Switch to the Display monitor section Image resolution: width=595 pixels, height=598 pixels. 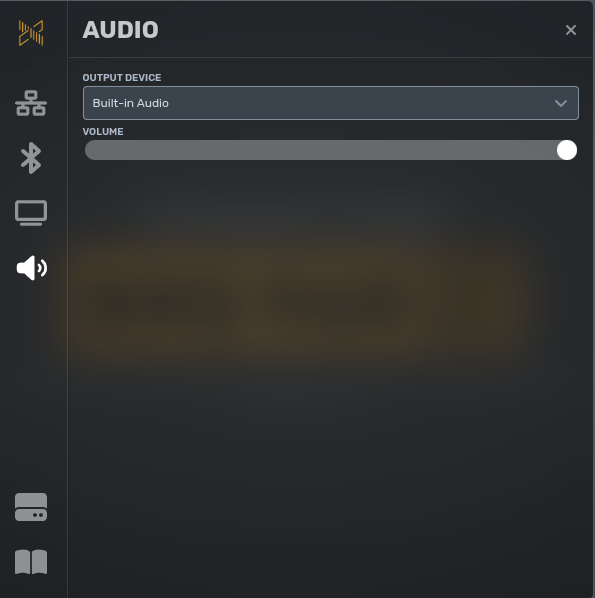pyautogui.click(x=31, y=213)
